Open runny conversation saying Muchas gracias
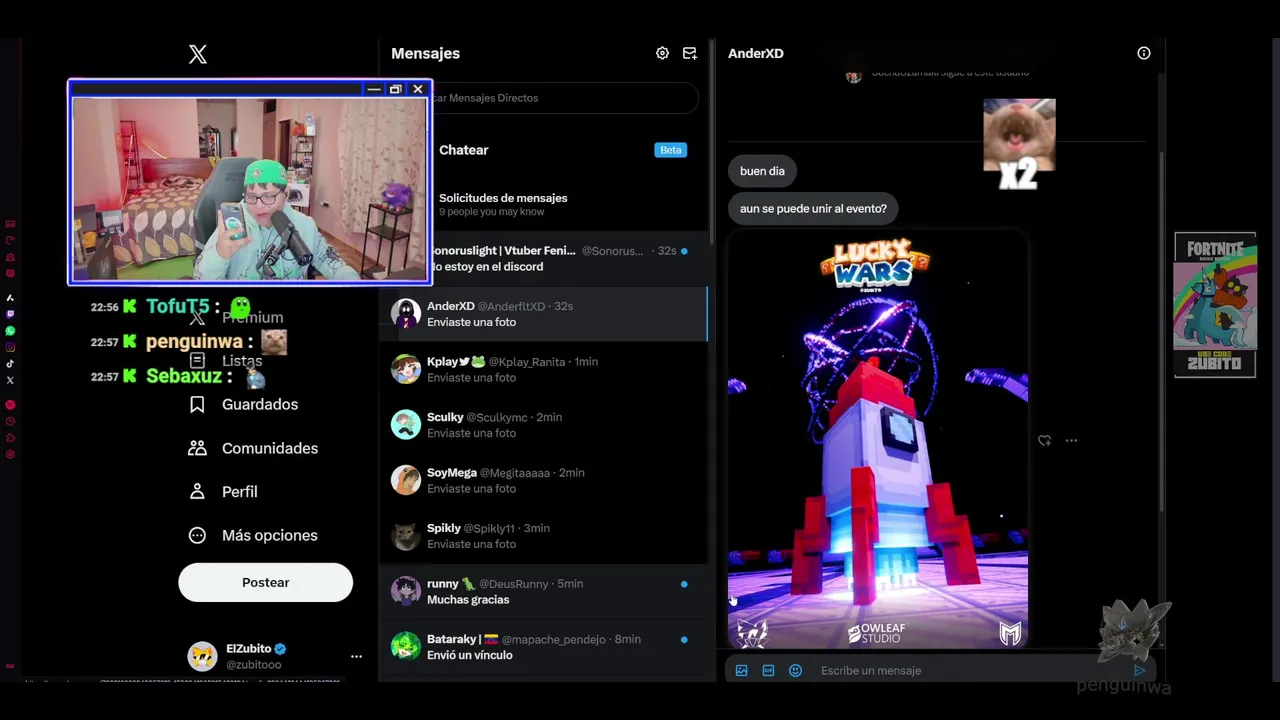Viewport: 1280px width, 720px height. pos(543,591)
